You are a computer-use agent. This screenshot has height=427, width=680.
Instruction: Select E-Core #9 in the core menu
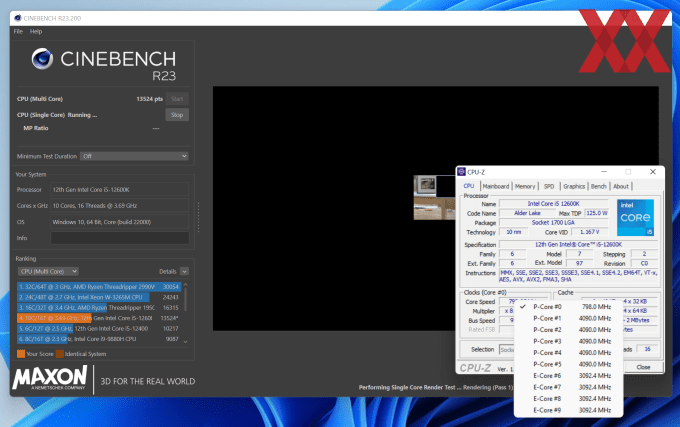[569, 410]
